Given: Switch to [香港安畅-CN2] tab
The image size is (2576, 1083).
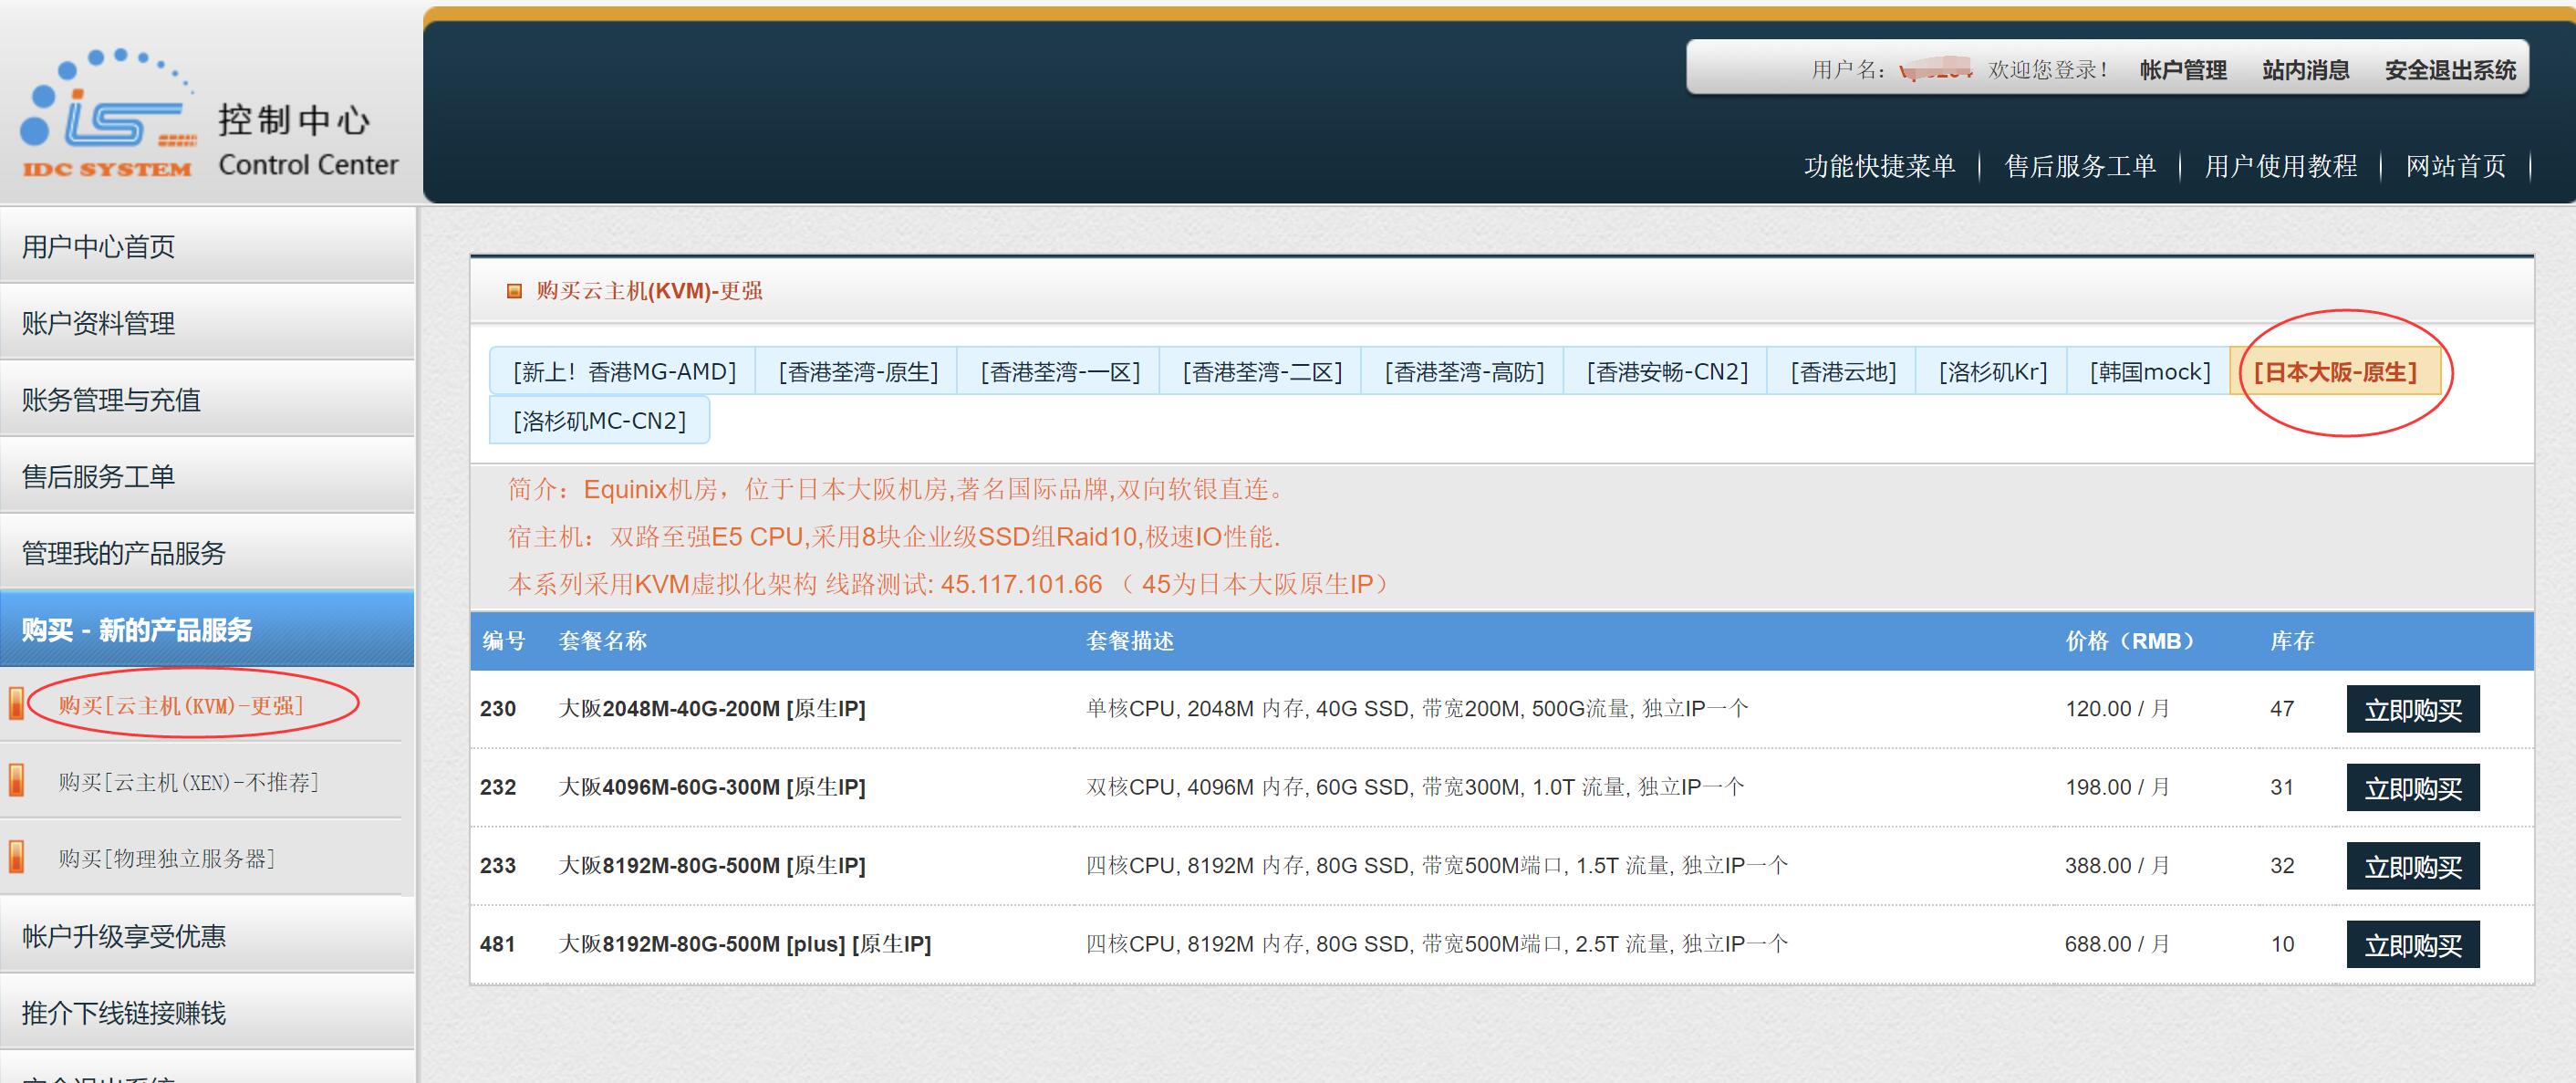Looking at the screenshot, I should coord(1667,372).
